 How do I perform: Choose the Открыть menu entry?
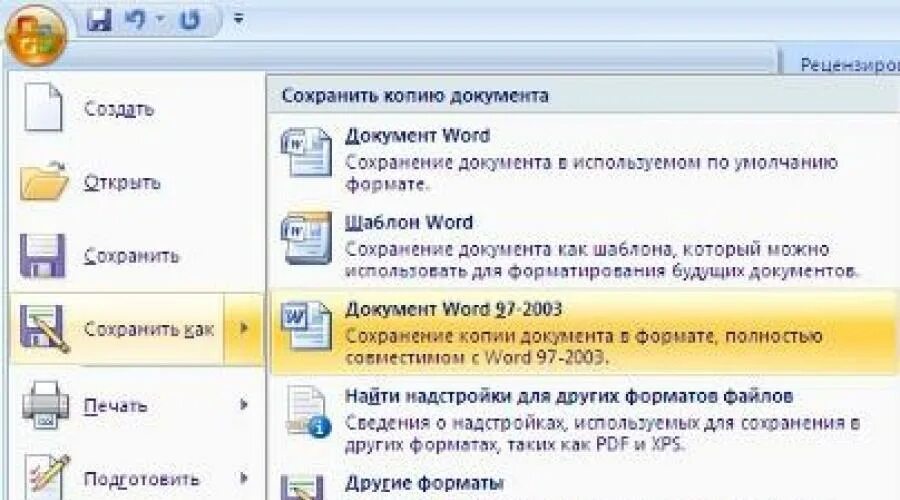click(x=137, y=182)
